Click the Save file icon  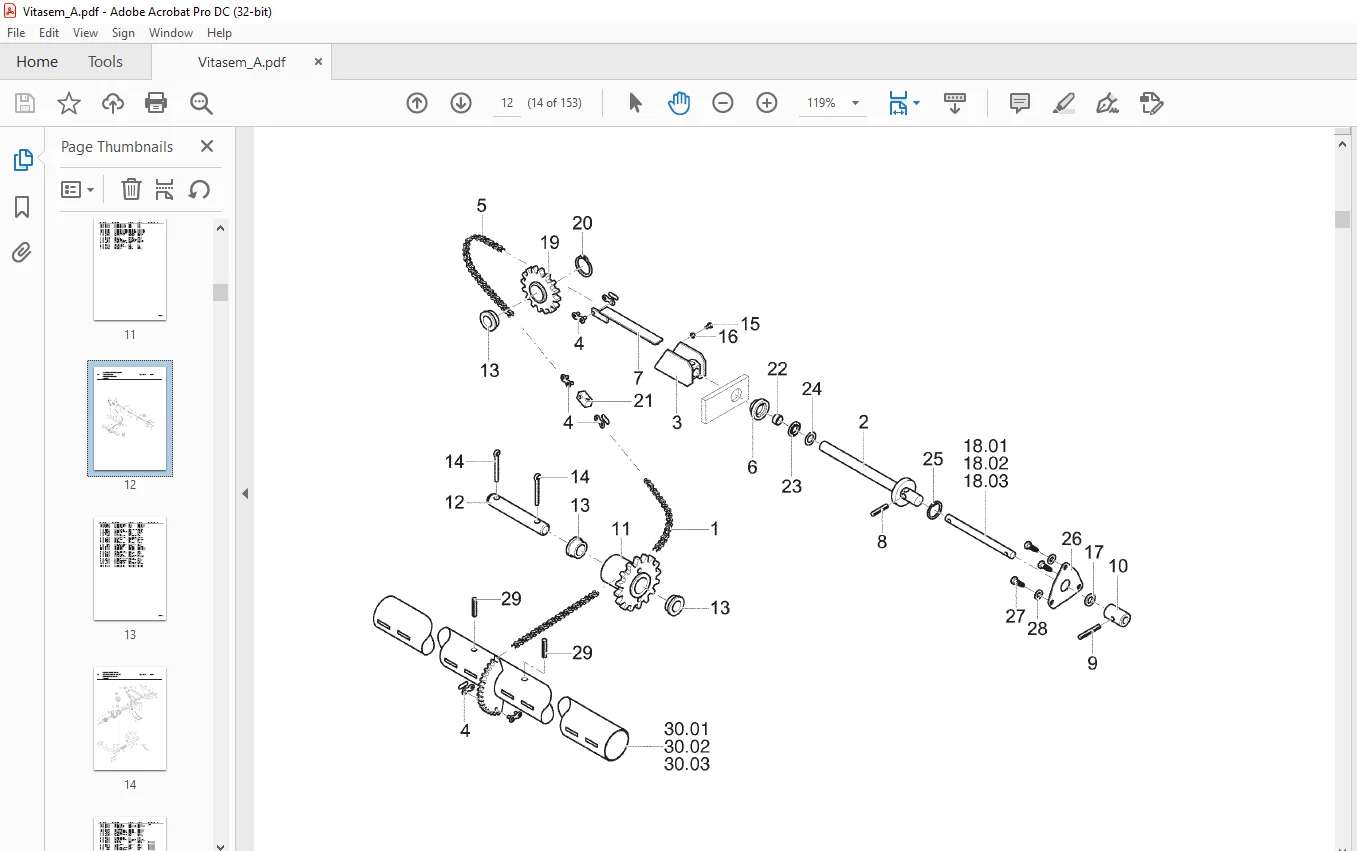(25, 103)
